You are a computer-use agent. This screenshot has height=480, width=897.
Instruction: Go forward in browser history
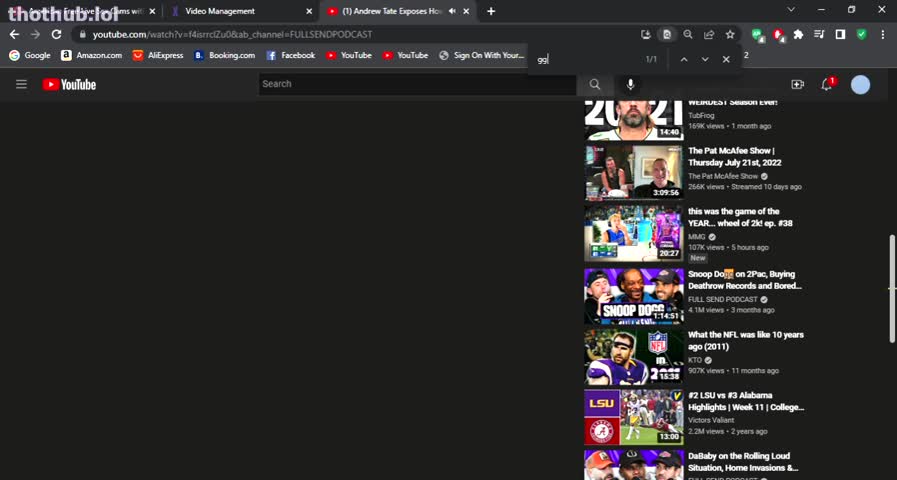(35, 34)
